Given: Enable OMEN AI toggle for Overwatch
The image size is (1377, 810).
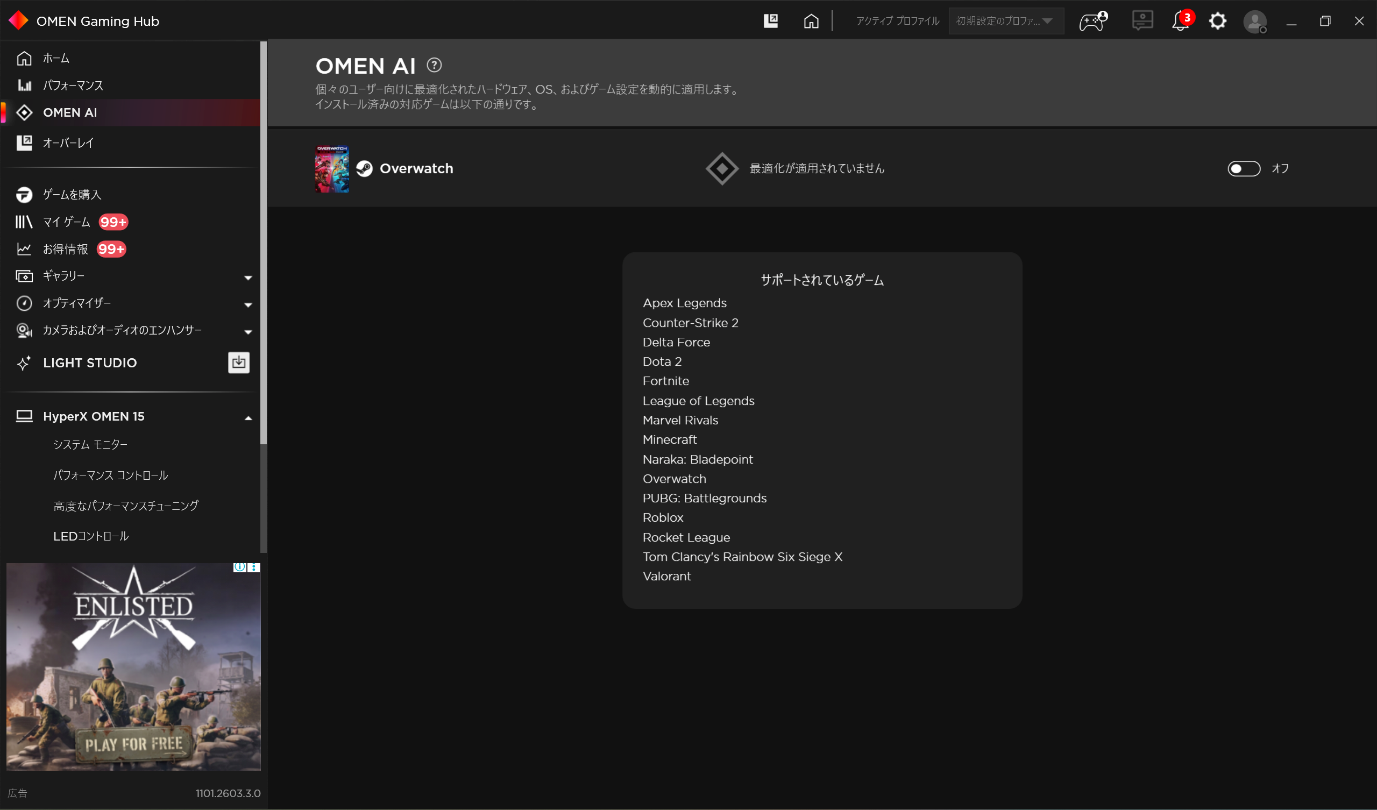Looking at the screenshot, I should point(1244,169).
